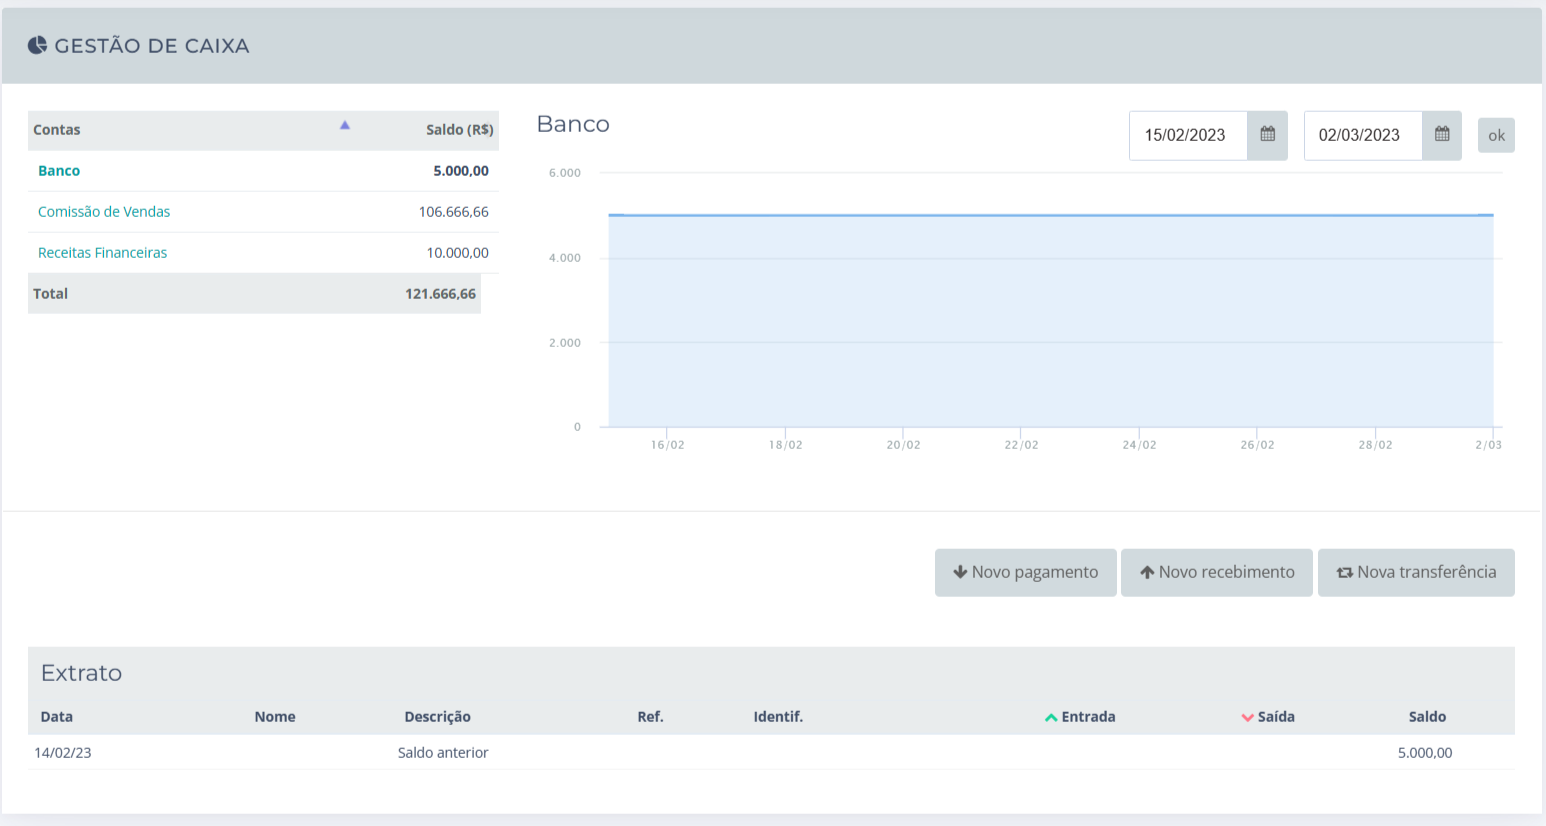Open the start date calendar picker icon
Image resolution: width=1546 pixels, height=826 pixels.
pyautogui.click(x=1267, y=135)
